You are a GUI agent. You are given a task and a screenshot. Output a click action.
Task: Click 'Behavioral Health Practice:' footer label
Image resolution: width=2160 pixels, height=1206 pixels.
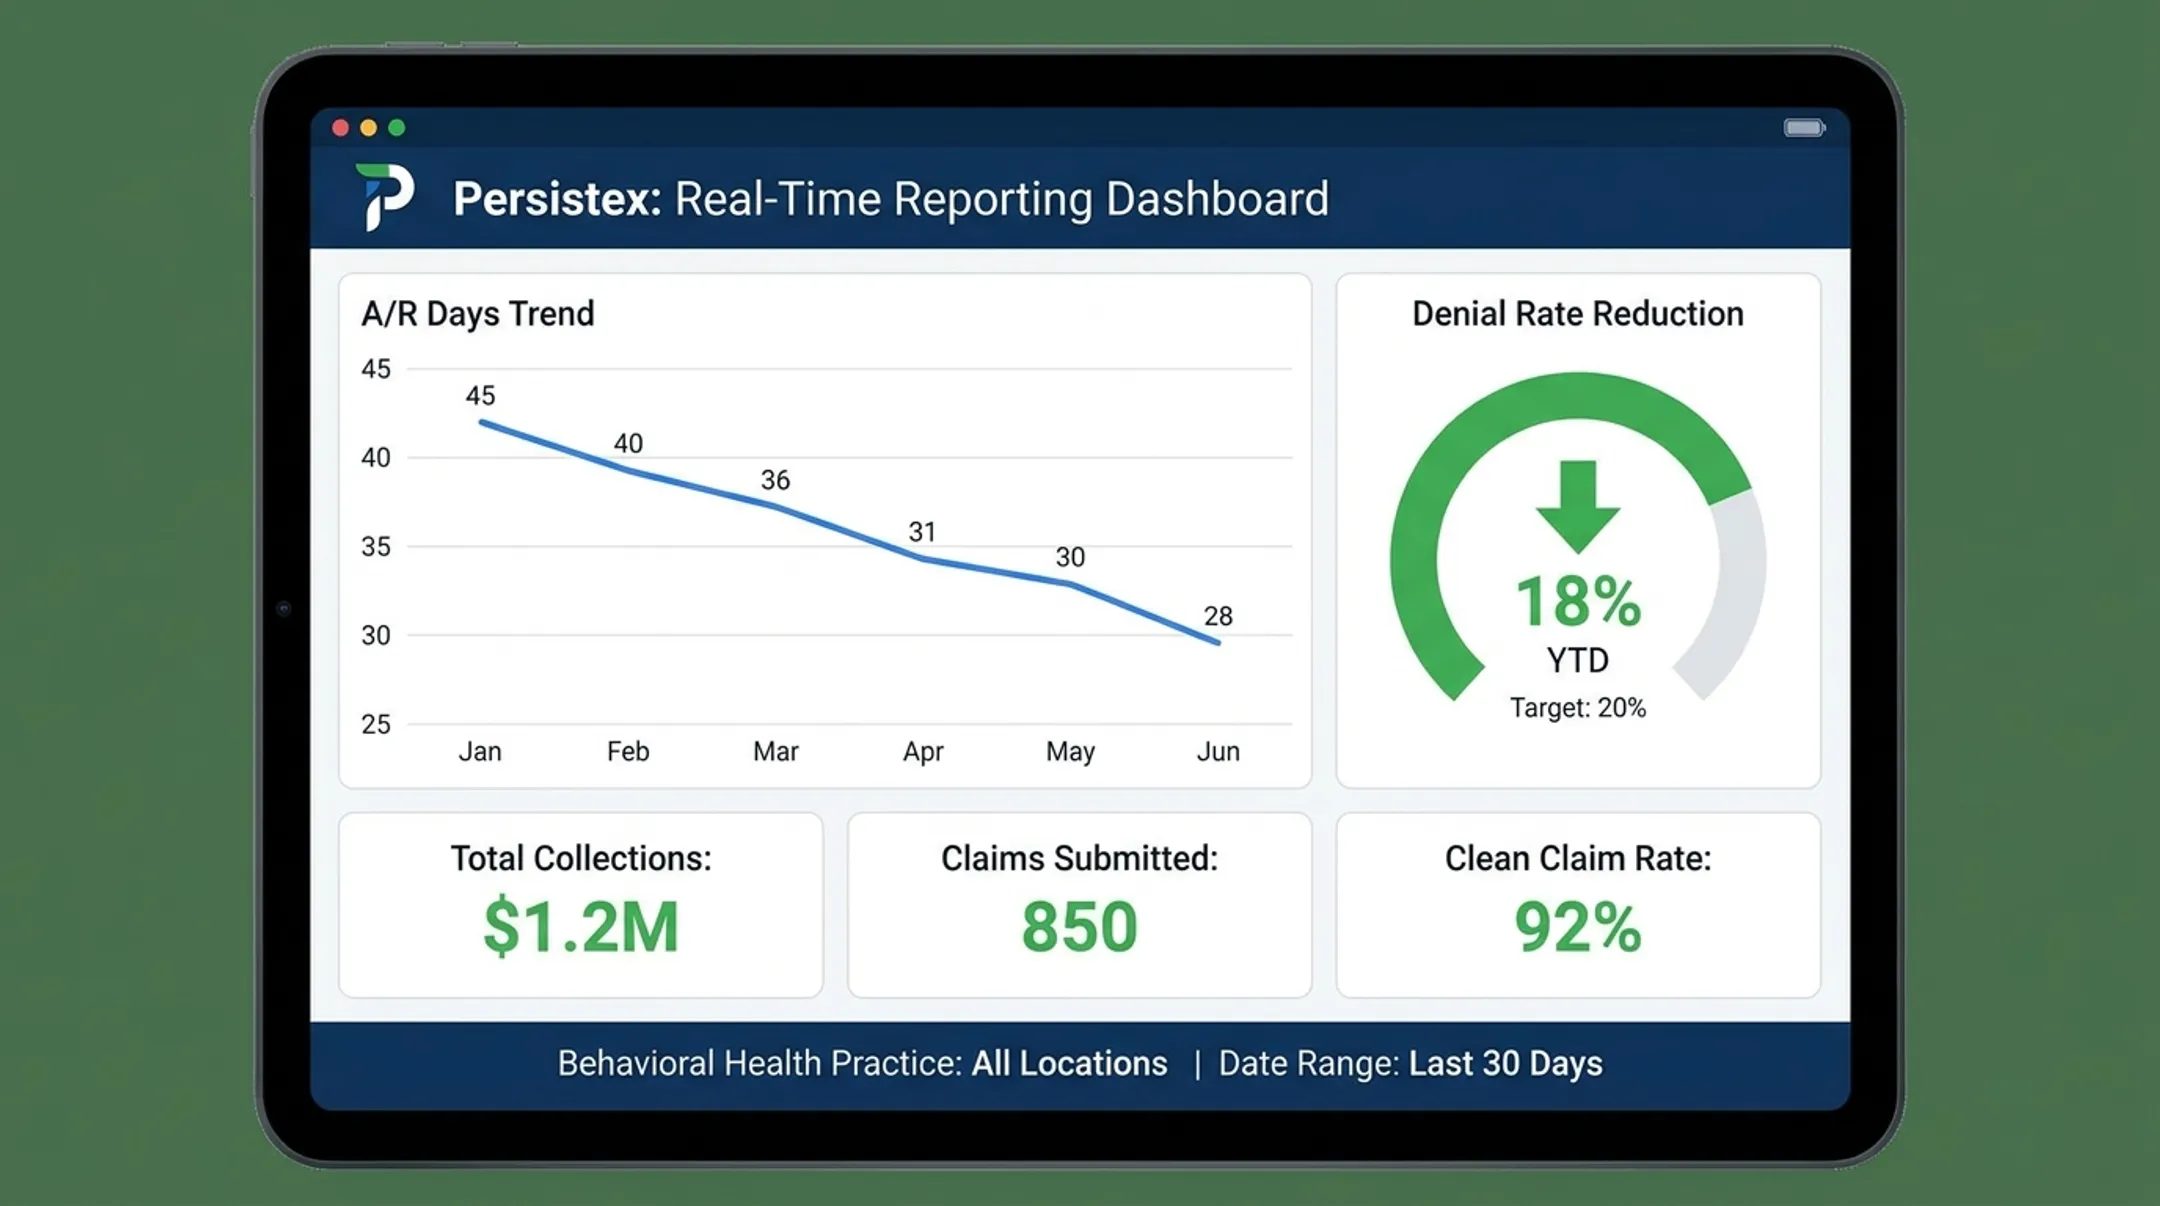tap(760, 1063)
